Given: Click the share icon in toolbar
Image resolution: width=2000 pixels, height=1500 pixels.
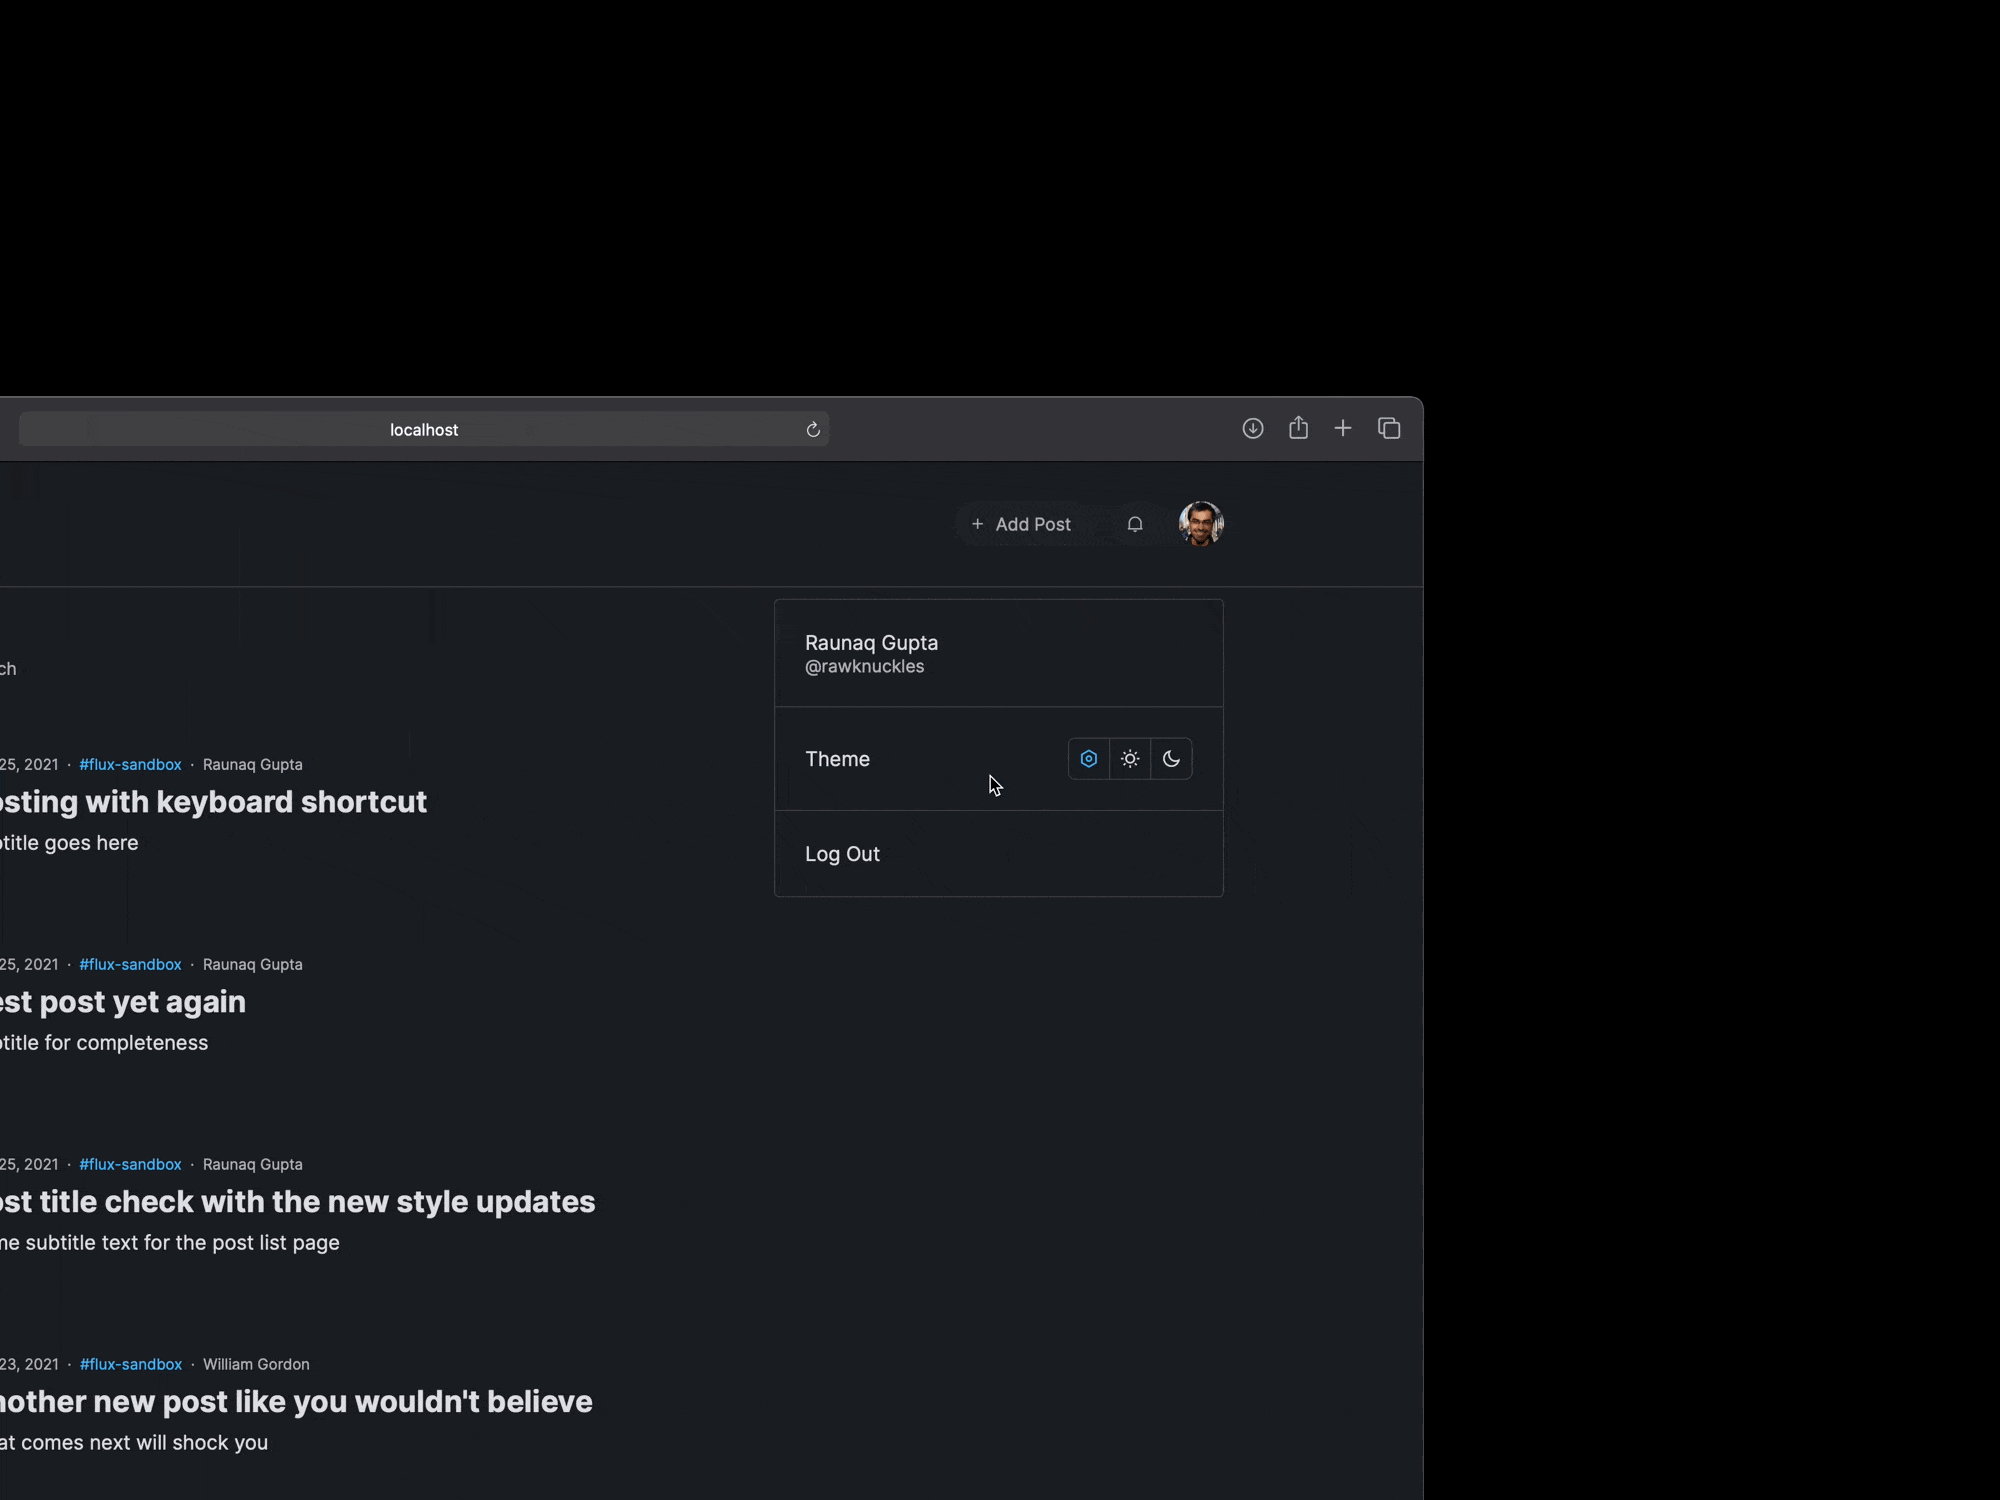Looking at the screenshot, I should coord(1298,428).
